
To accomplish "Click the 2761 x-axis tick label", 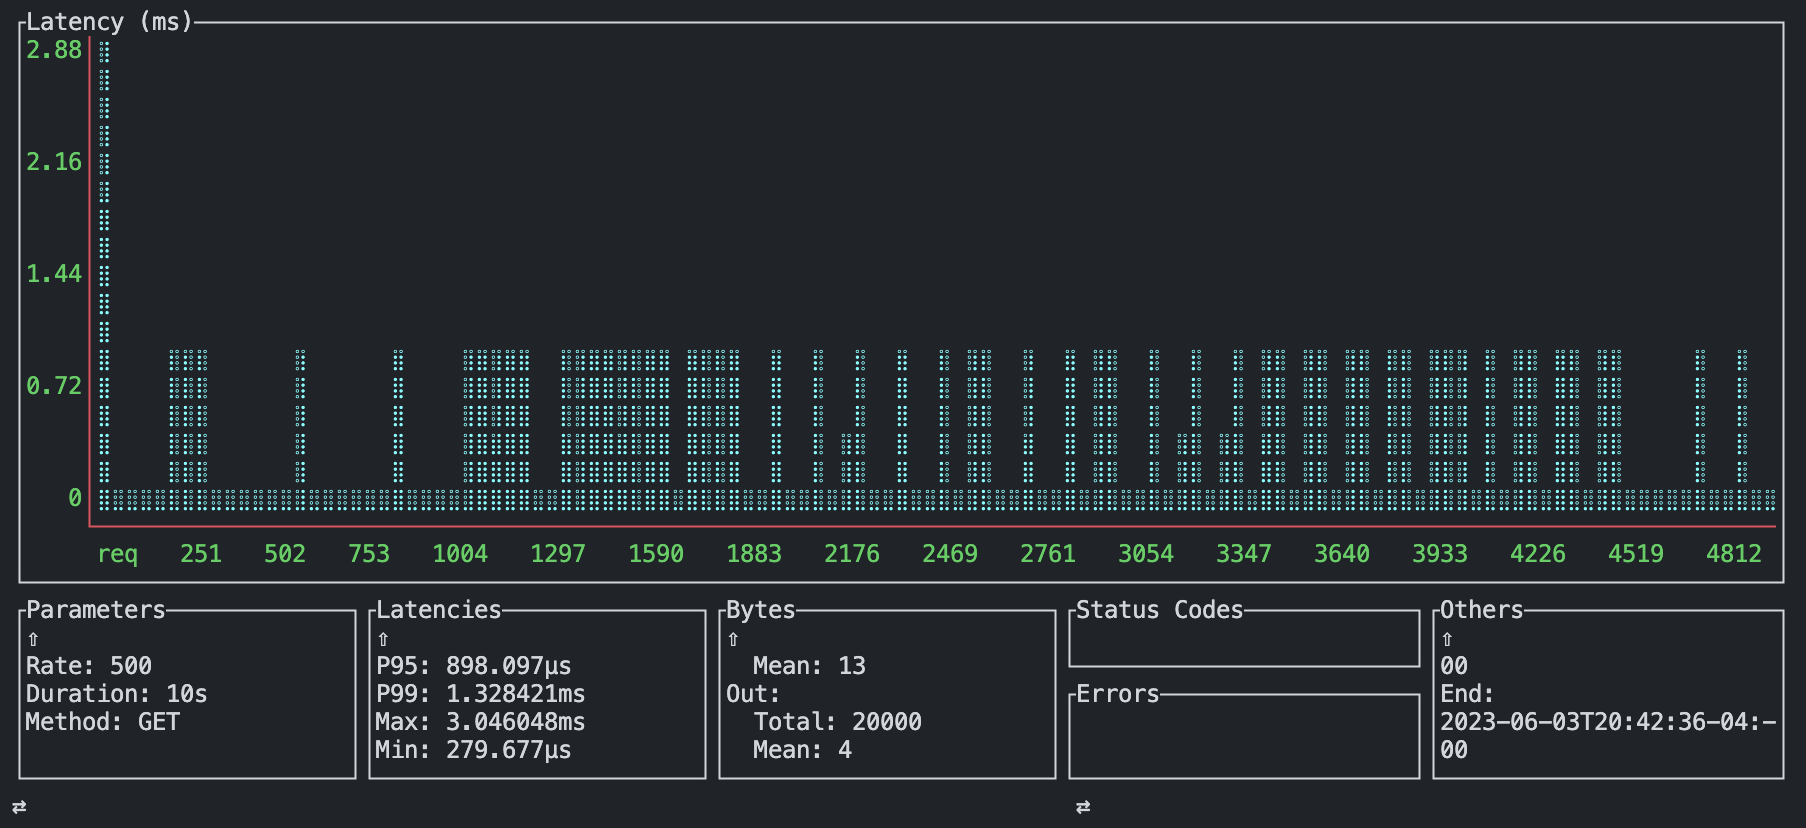I will click(1048, 554).
